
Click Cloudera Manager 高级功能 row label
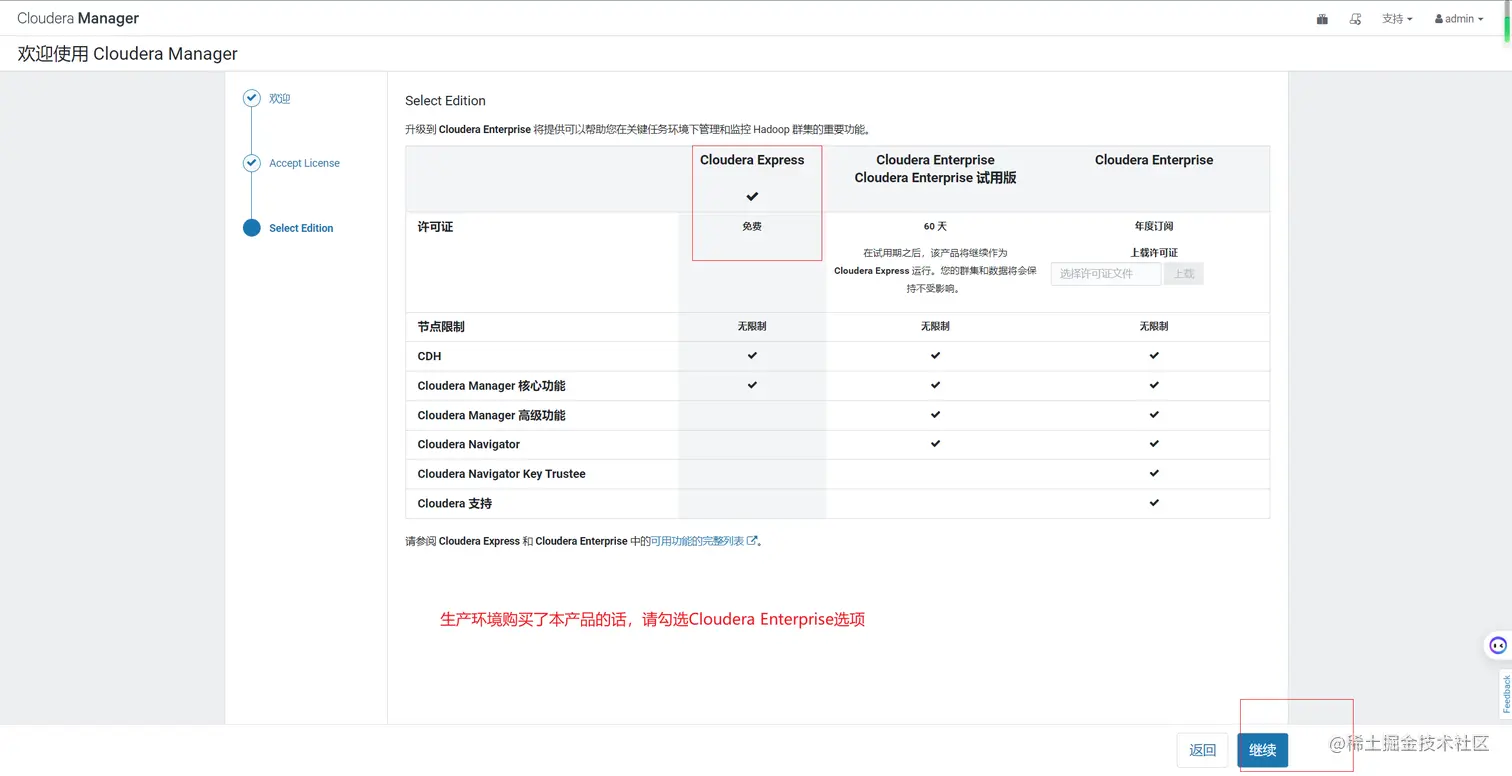tap(491, 415)
